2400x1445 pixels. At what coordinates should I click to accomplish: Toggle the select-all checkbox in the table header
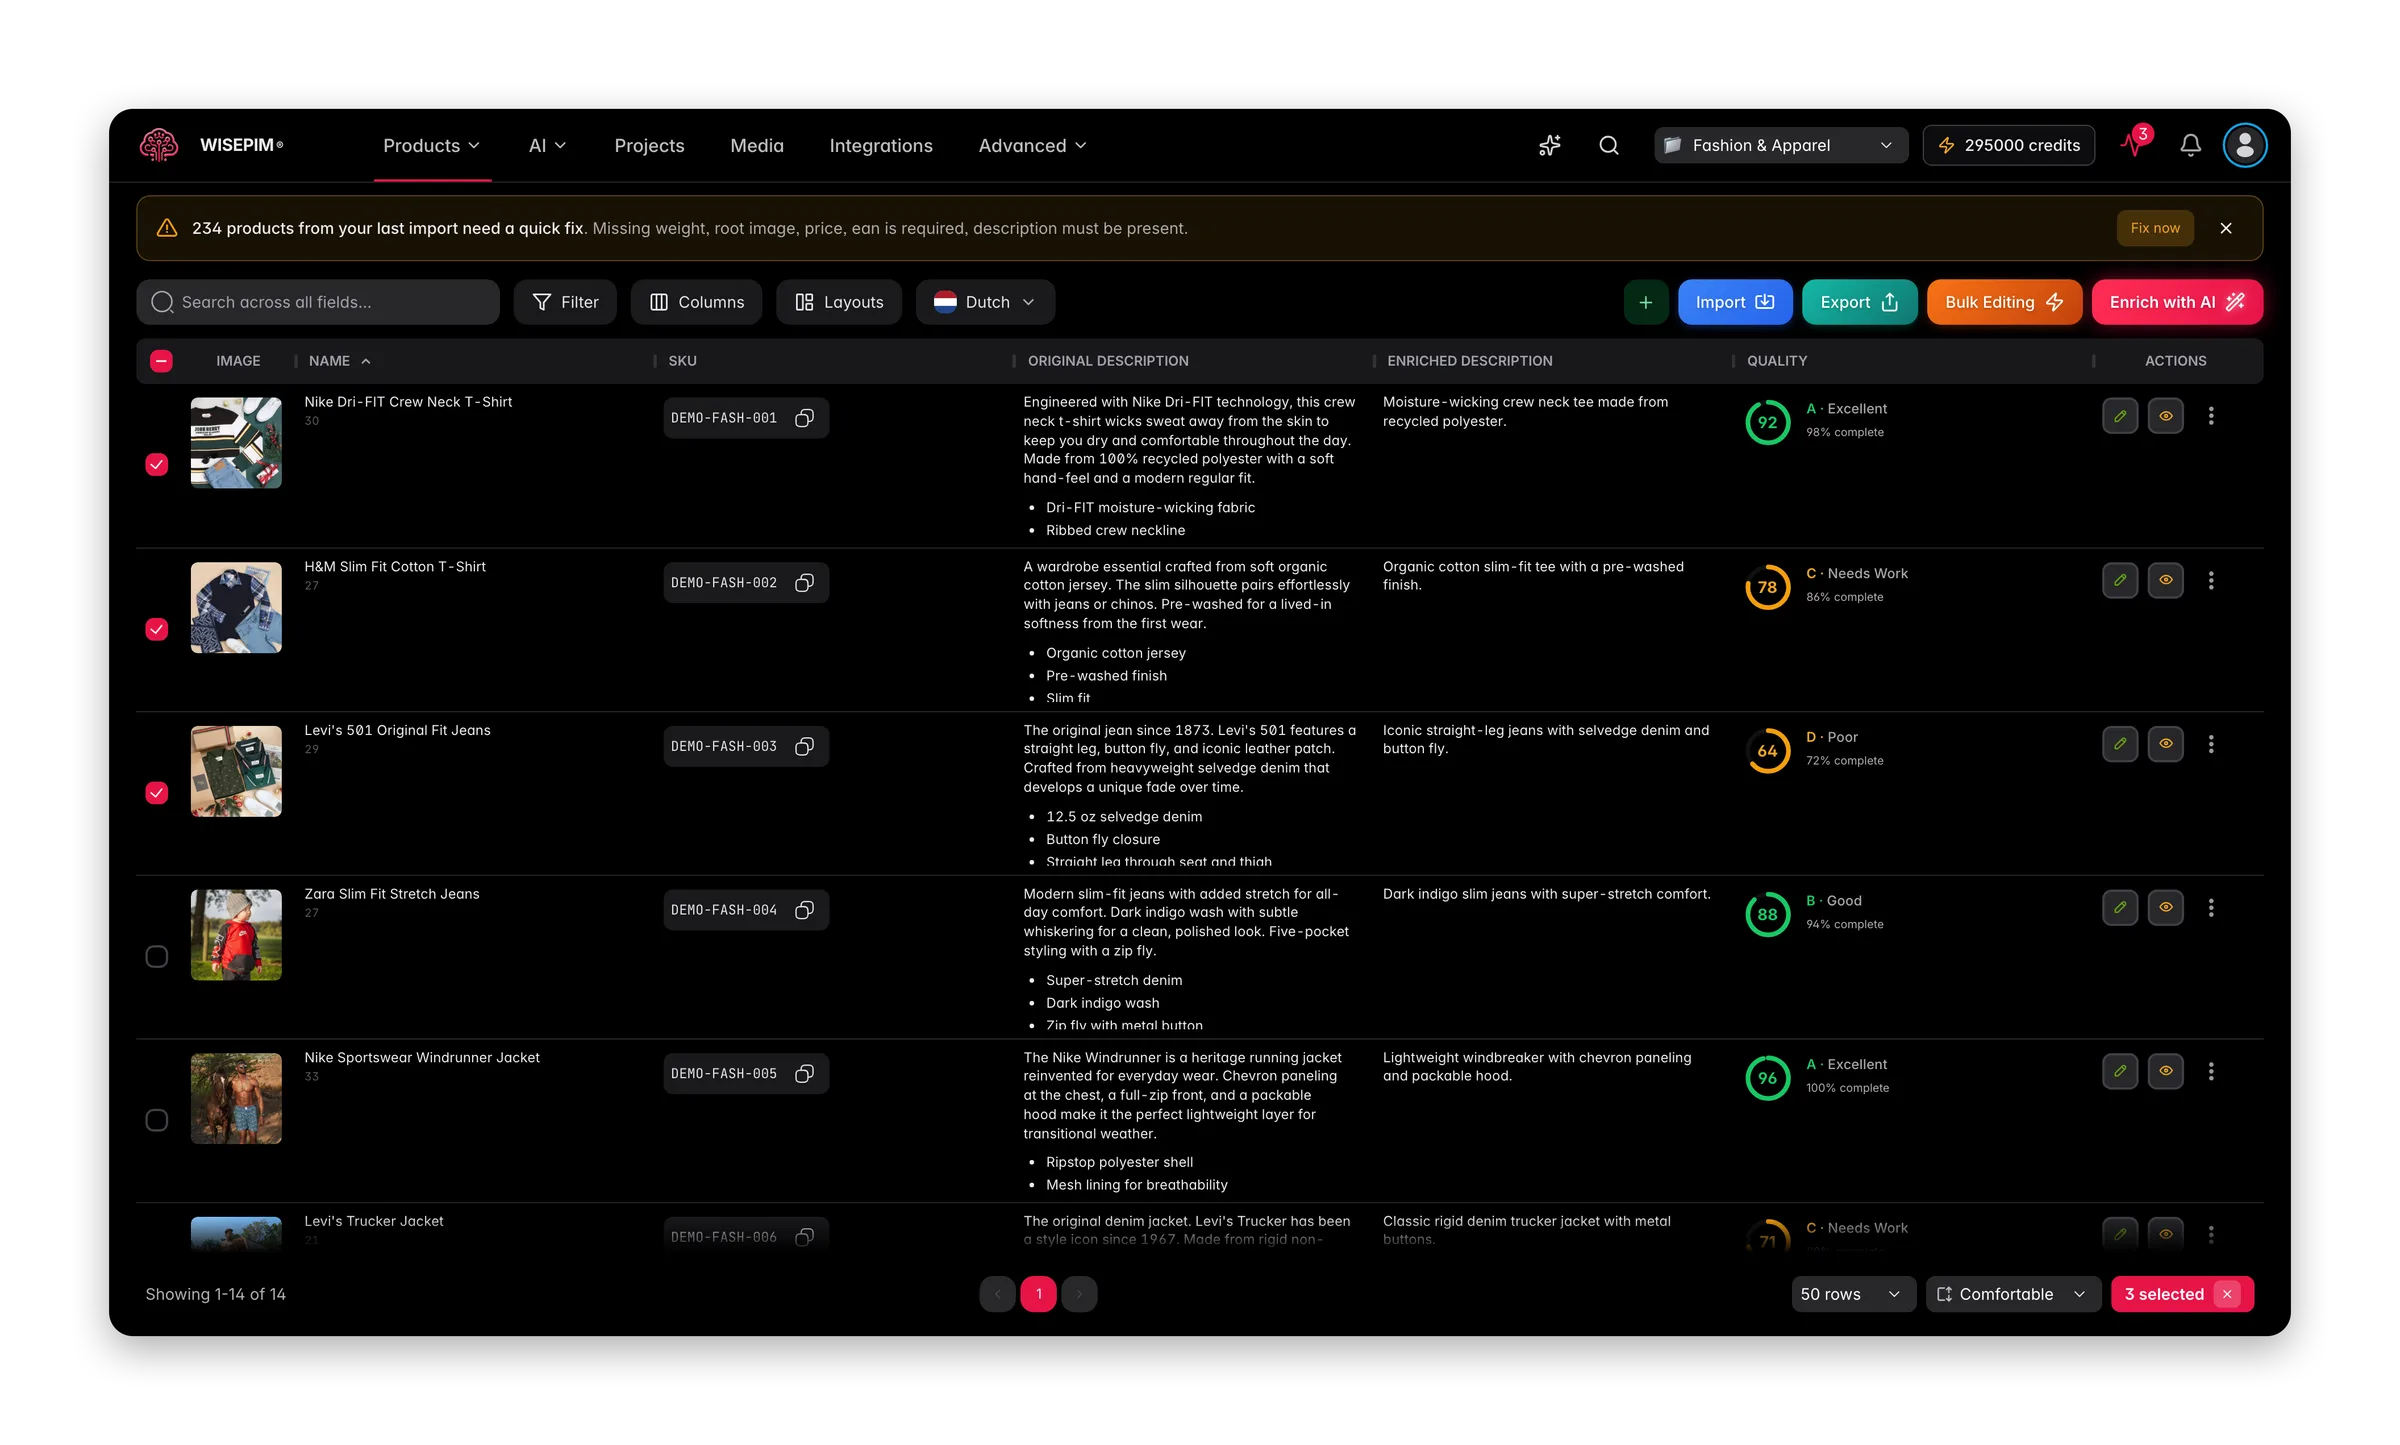[x=161, y=361]
